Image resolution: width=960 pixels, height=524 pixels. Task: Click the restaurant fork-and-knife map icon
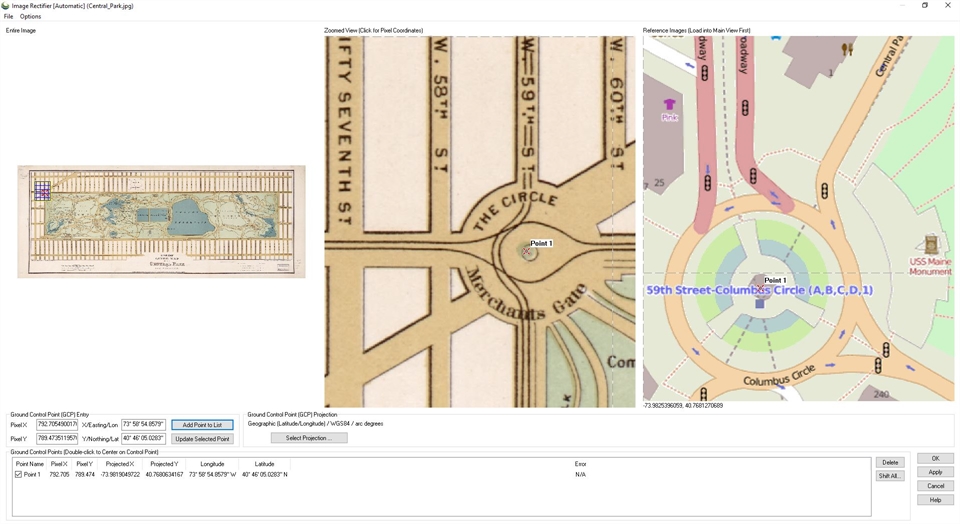(848, 49)
